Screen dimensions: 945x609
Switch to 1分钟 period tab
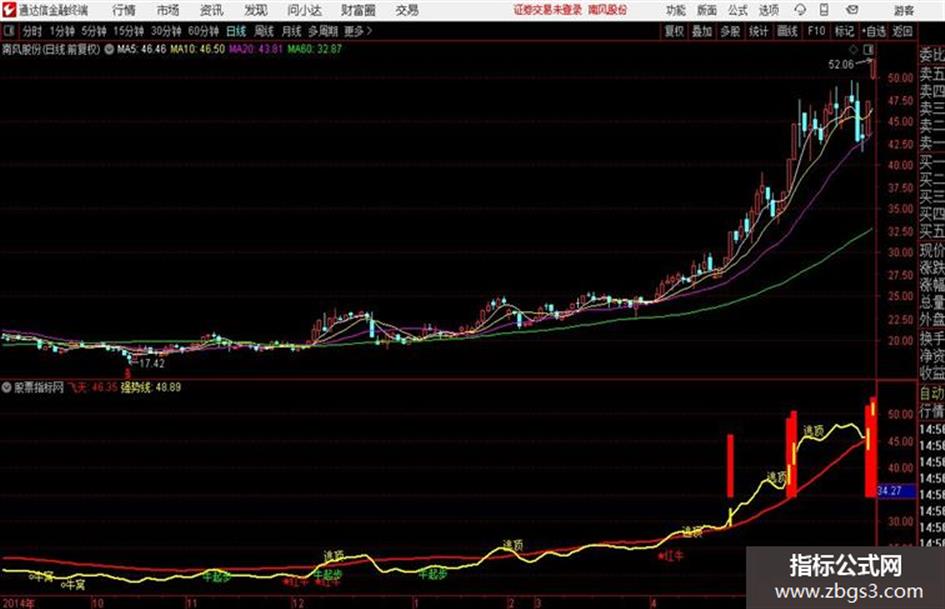click(x=62, y=31)
